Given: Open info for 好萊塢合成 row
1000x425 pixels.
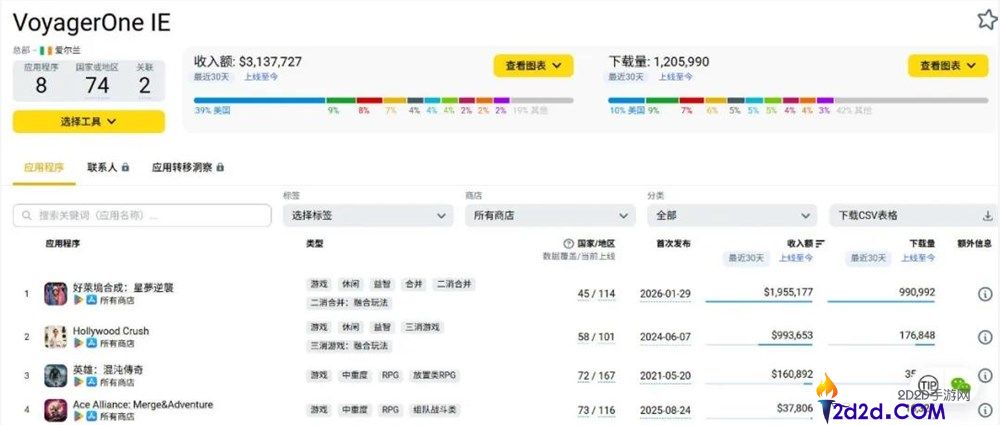Looking at the screenshot, I should pos(985,294).
